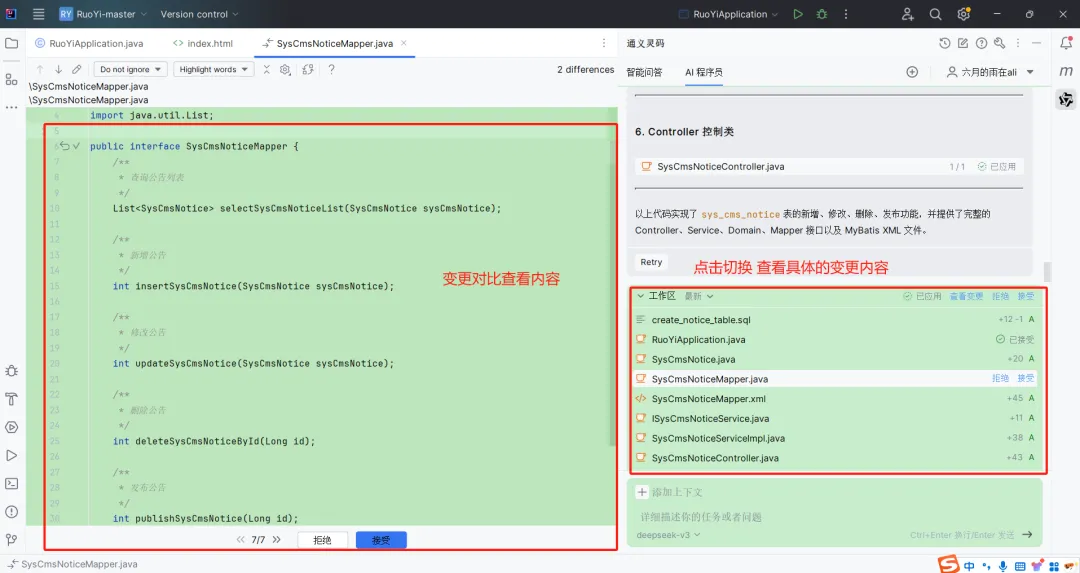Start new conversation with plus circle icon
This screenshot has width=1080, height=573.
[x=912, y=72]
